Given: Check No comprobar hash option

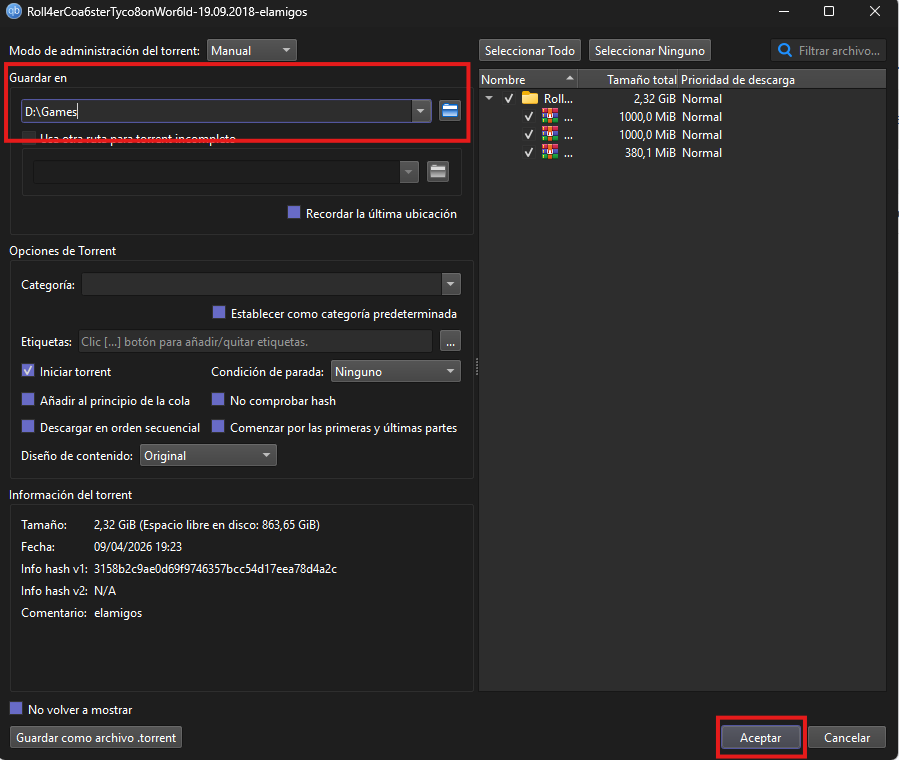Looking at the screenshot, I should point(218,399).
